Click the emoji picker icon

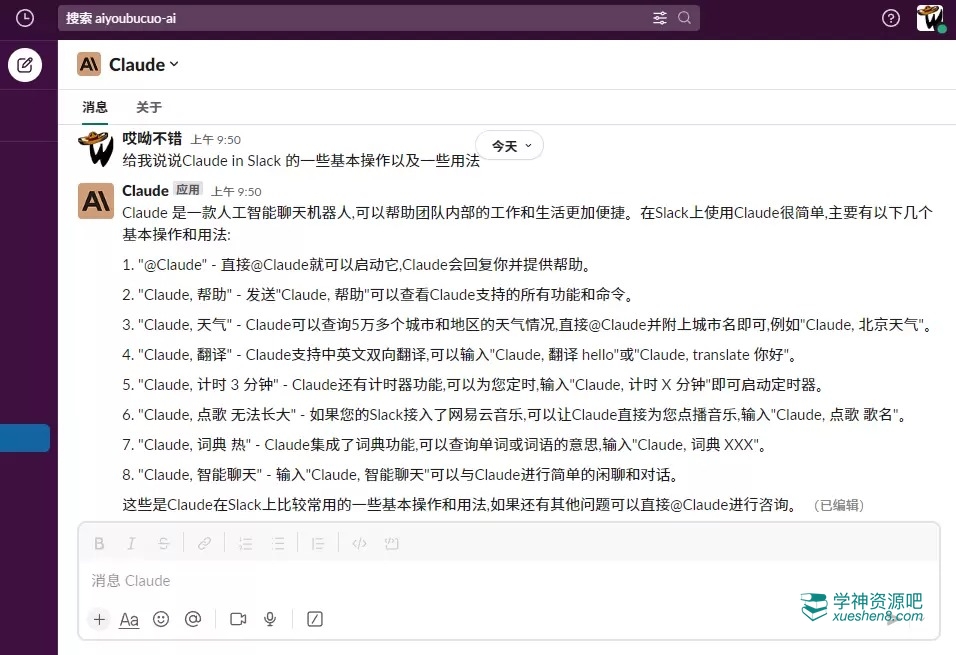tap(161, 619)
